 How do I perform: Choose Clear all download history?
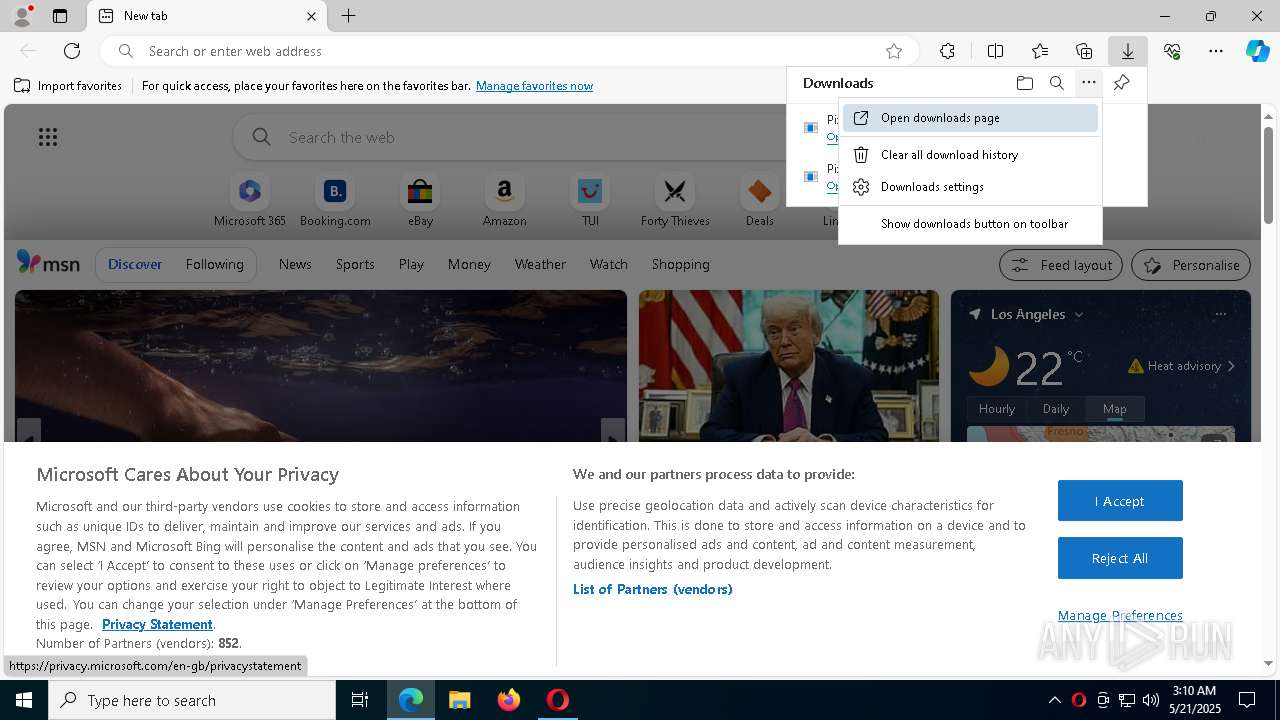click(x=970, y=155)
